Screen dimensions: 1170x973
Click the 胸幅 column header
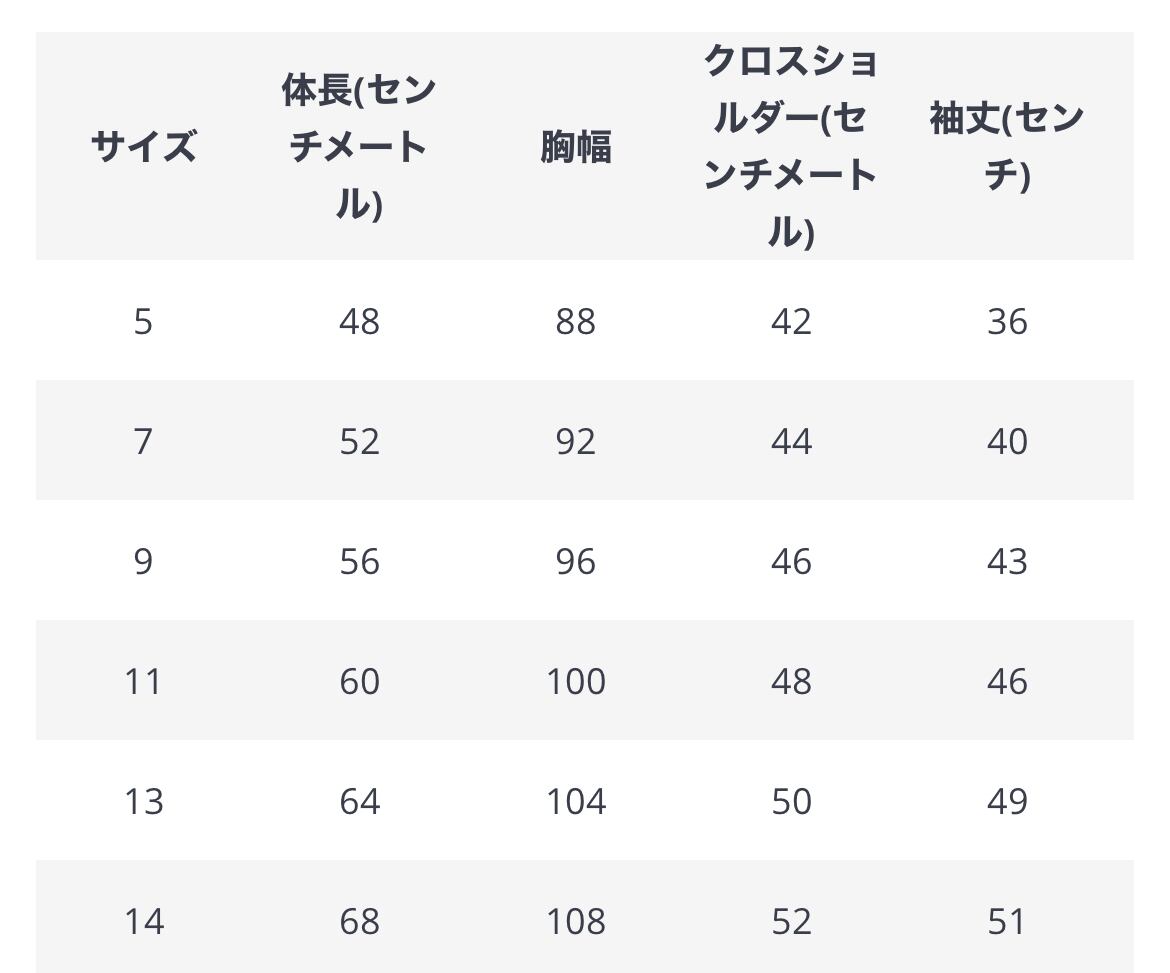(575, 146)
